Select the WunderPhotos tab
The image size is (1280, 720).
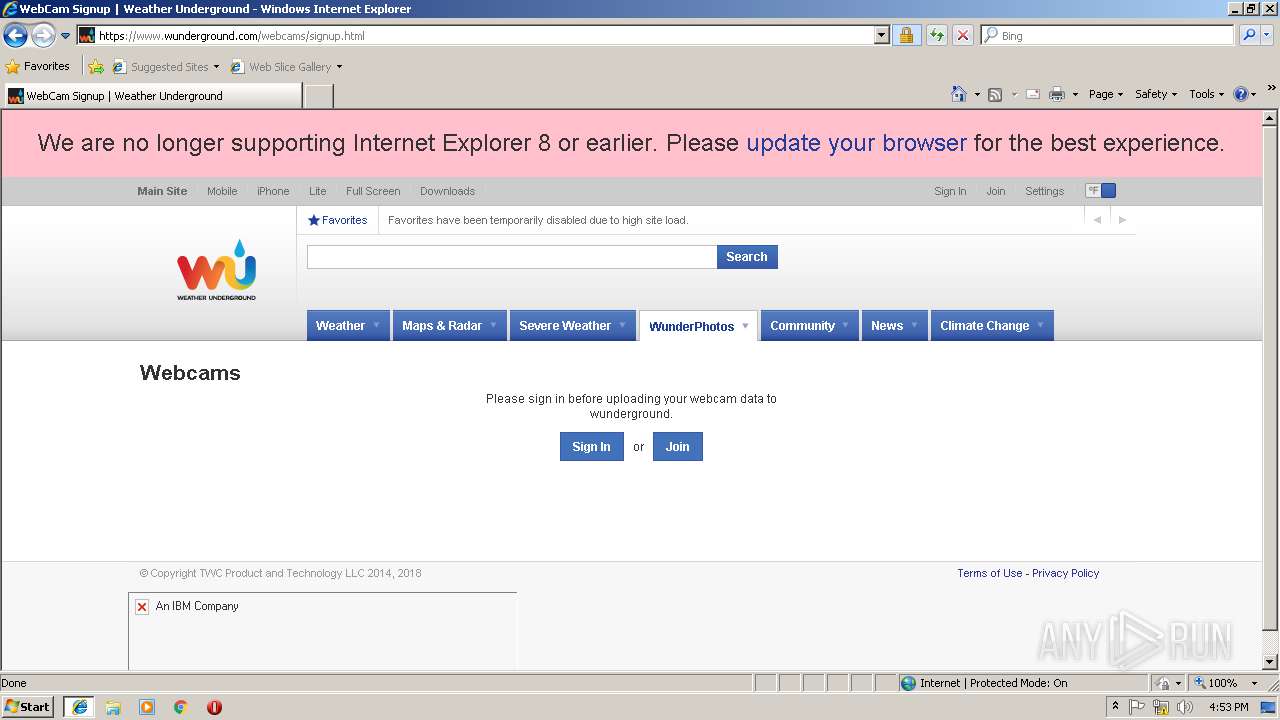click(698, 326)
